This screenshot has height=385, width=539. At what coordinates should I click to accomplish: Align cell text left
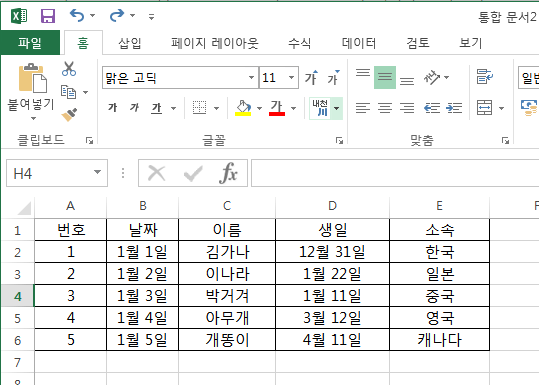click(x=363, y=108)
